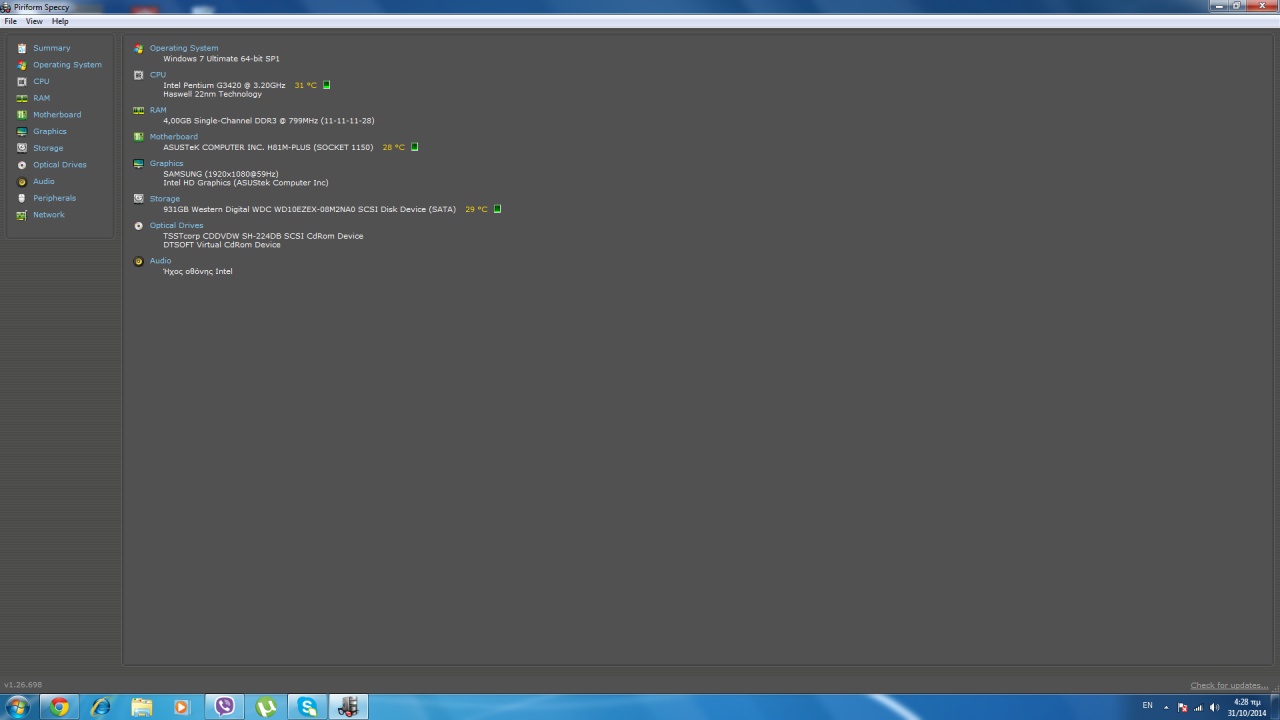Viewport: 1280px width, 720px height.
Task: Open Optical Drives in sidebar
Action: pos(60,165)
